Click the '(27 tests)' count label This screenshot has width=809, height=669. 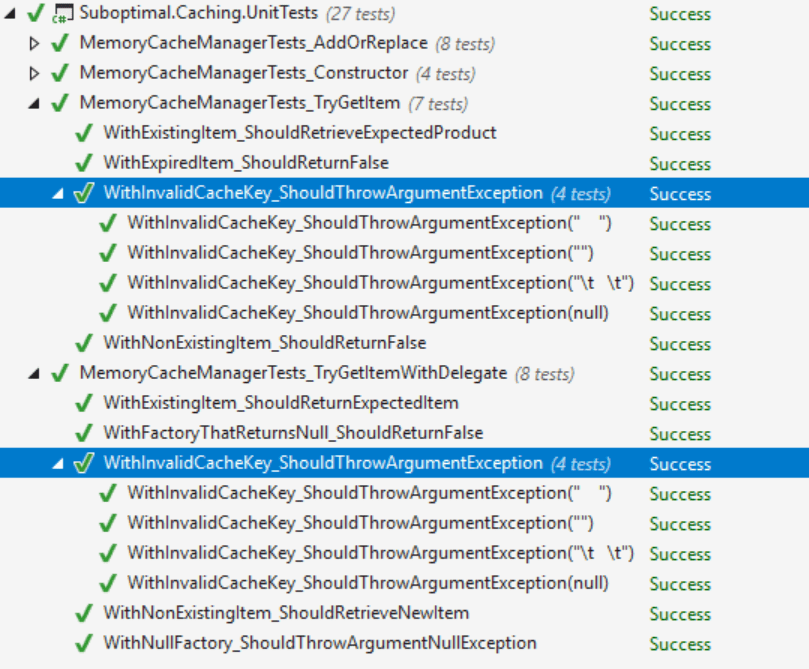coord(361,14)
